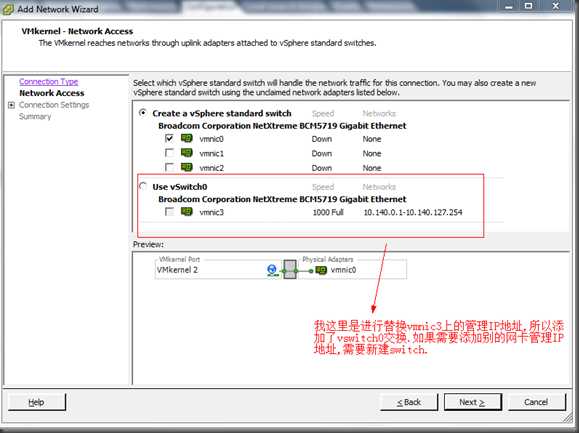Viewport: 579px width, 433px height.
Task: Click the vmnic0 adapter name
Action: (212, 139)
